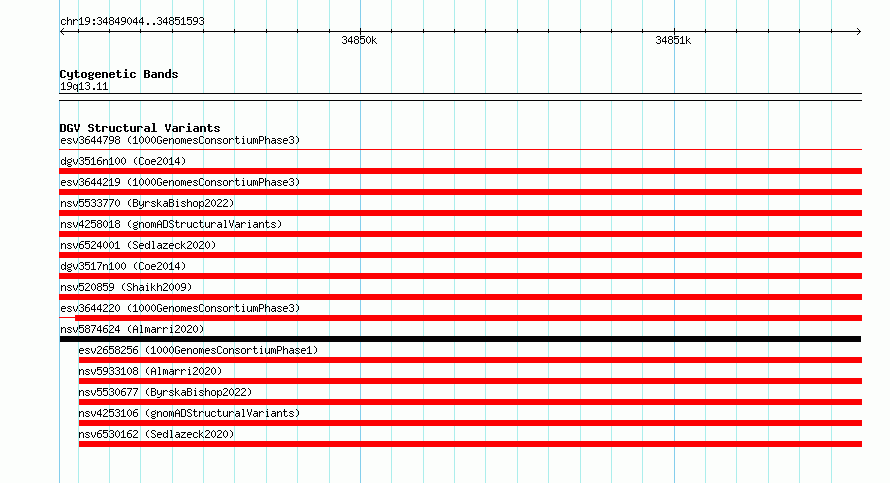Click the 34850k ruler label

pyautogui.click(x=359, y=40)
